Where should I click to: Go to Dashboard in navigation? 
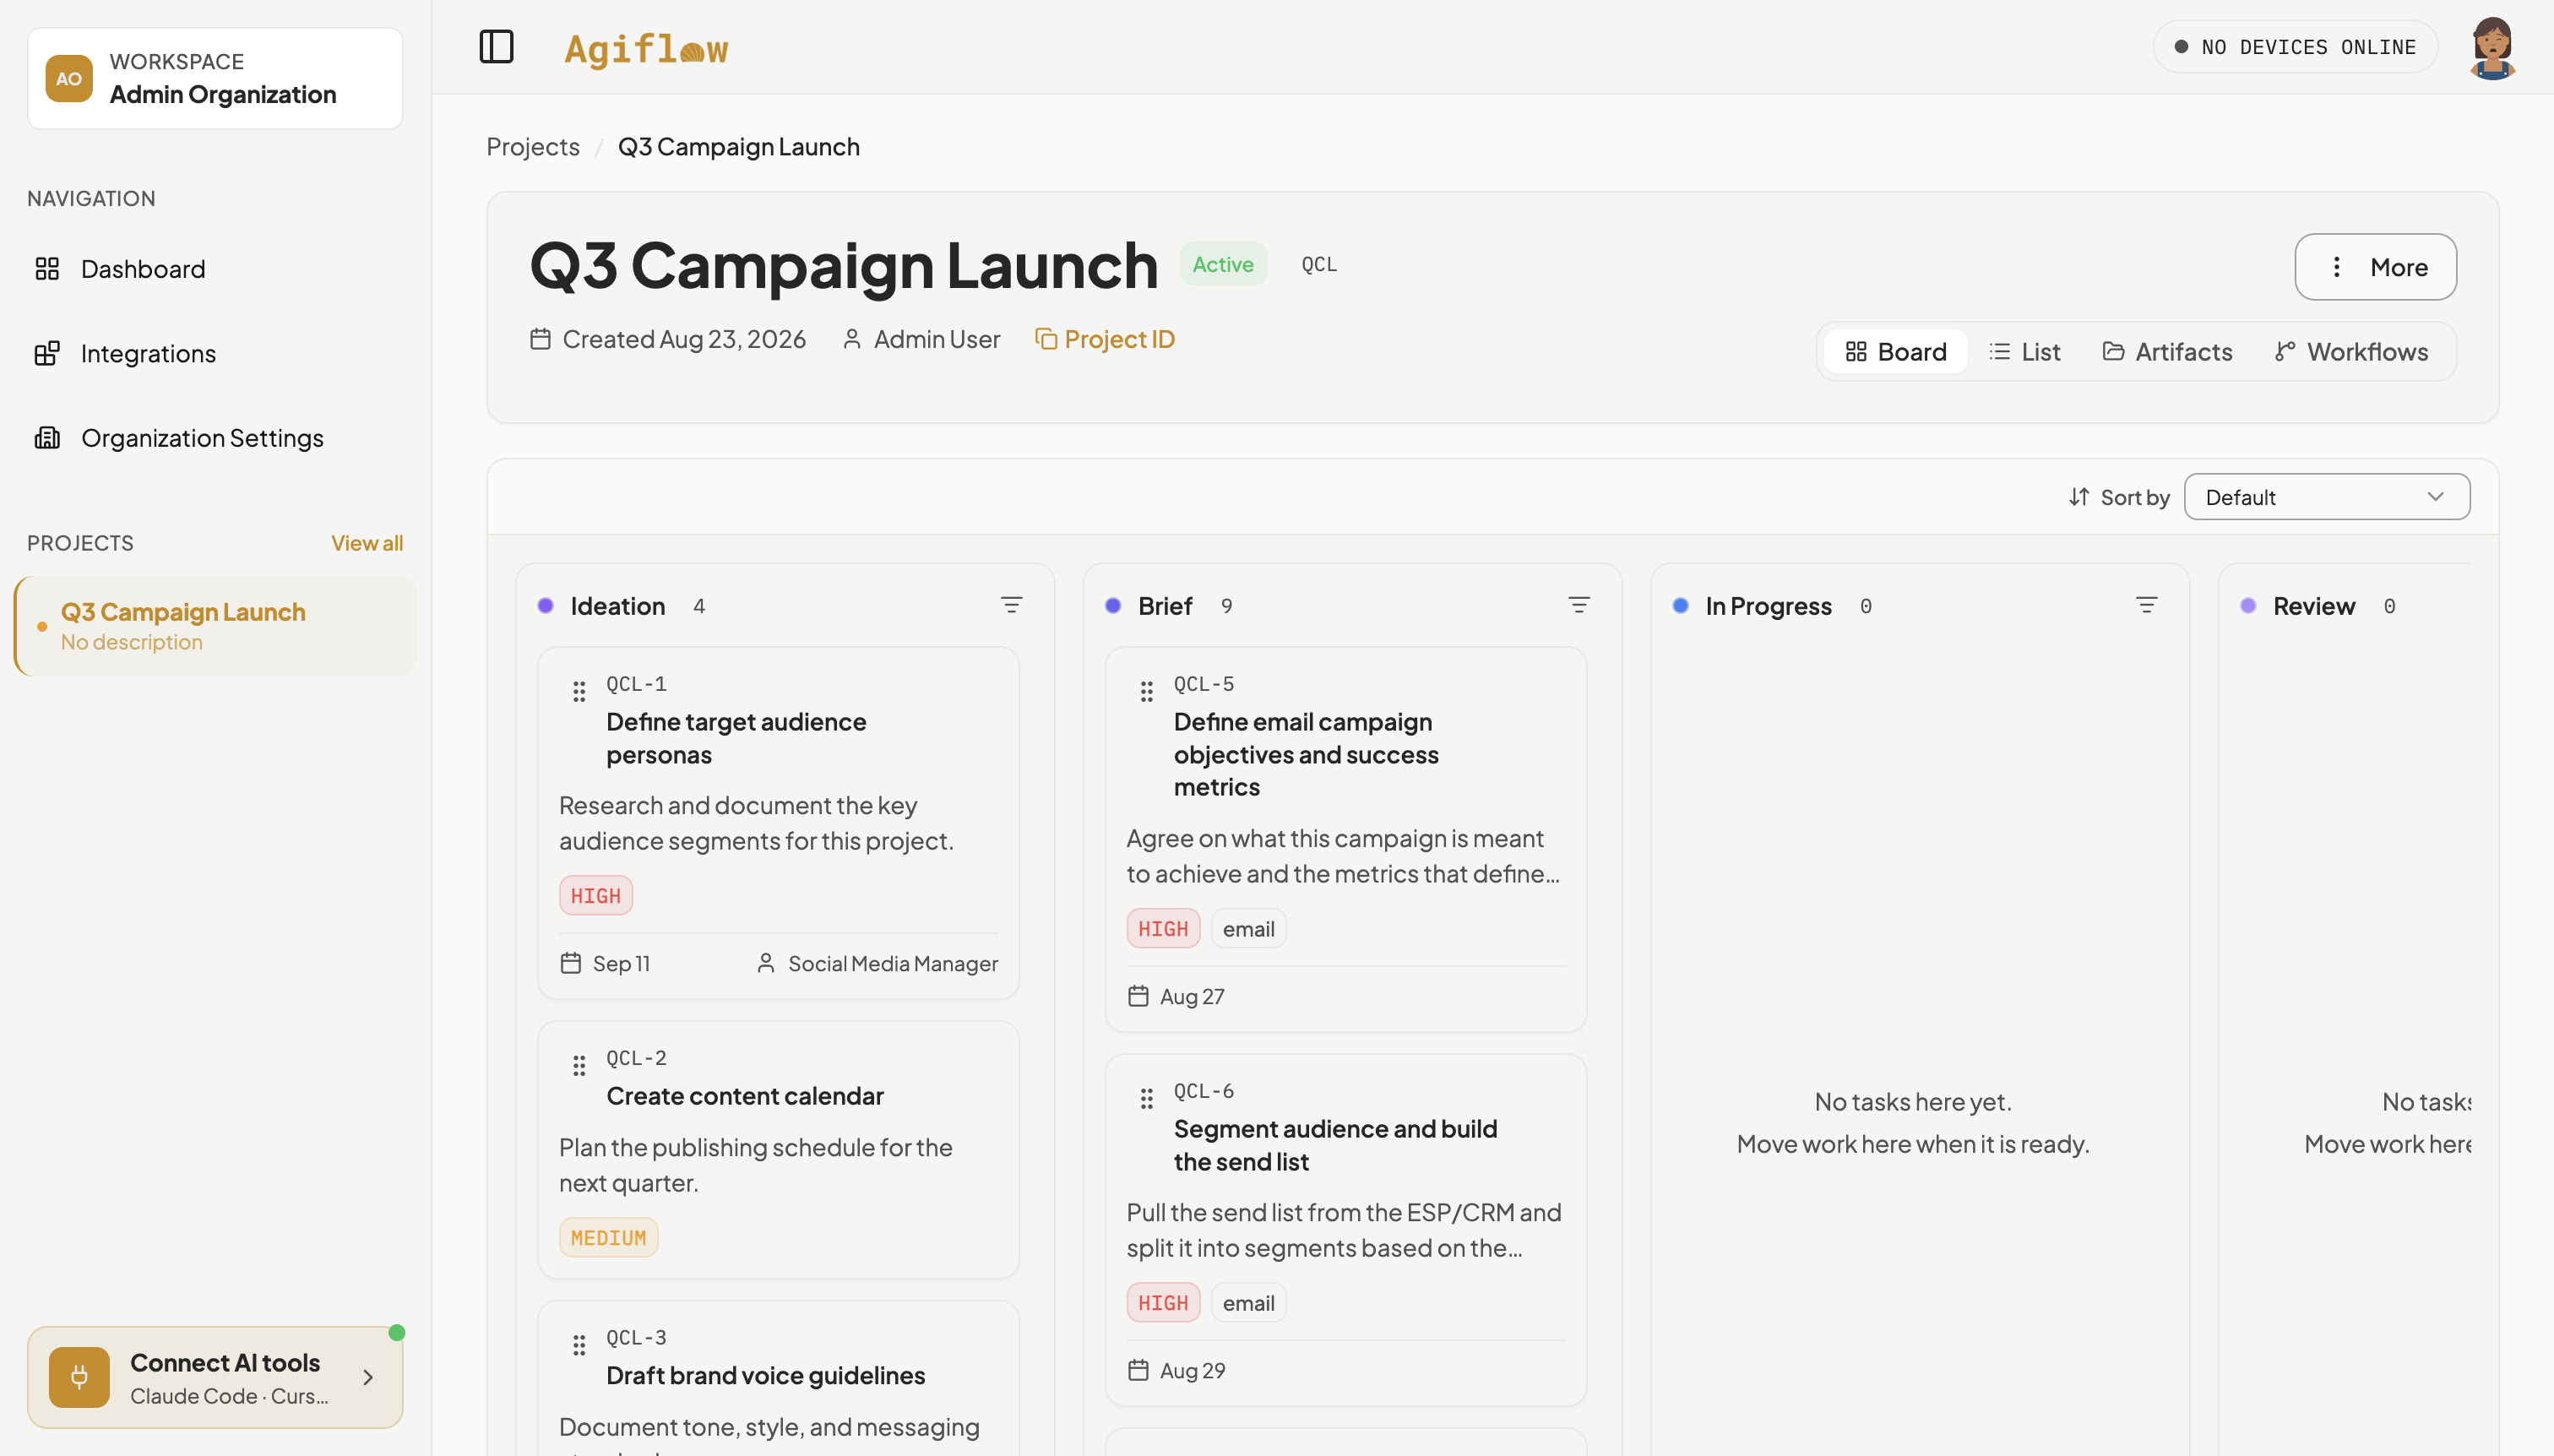pyautogui.click(x=215, y=269)
